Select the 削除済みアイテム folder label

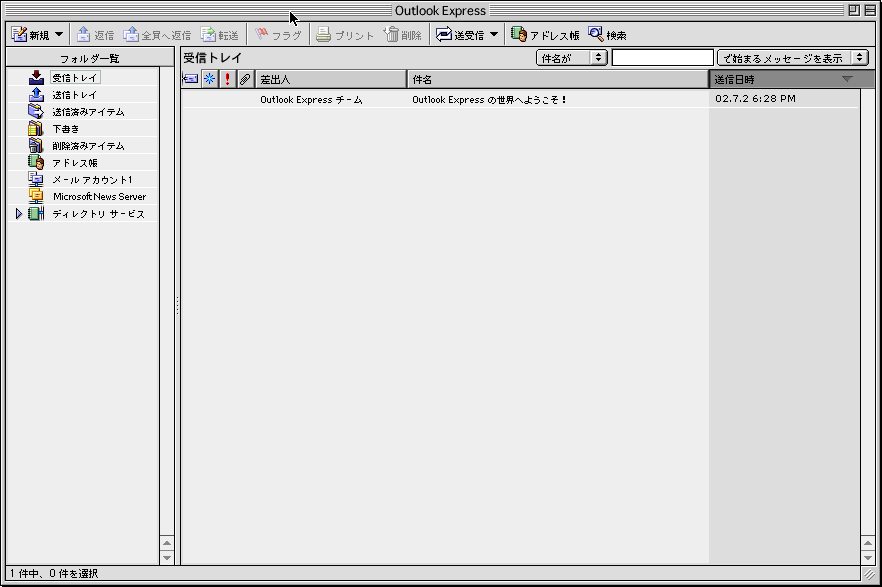point(88,146)
